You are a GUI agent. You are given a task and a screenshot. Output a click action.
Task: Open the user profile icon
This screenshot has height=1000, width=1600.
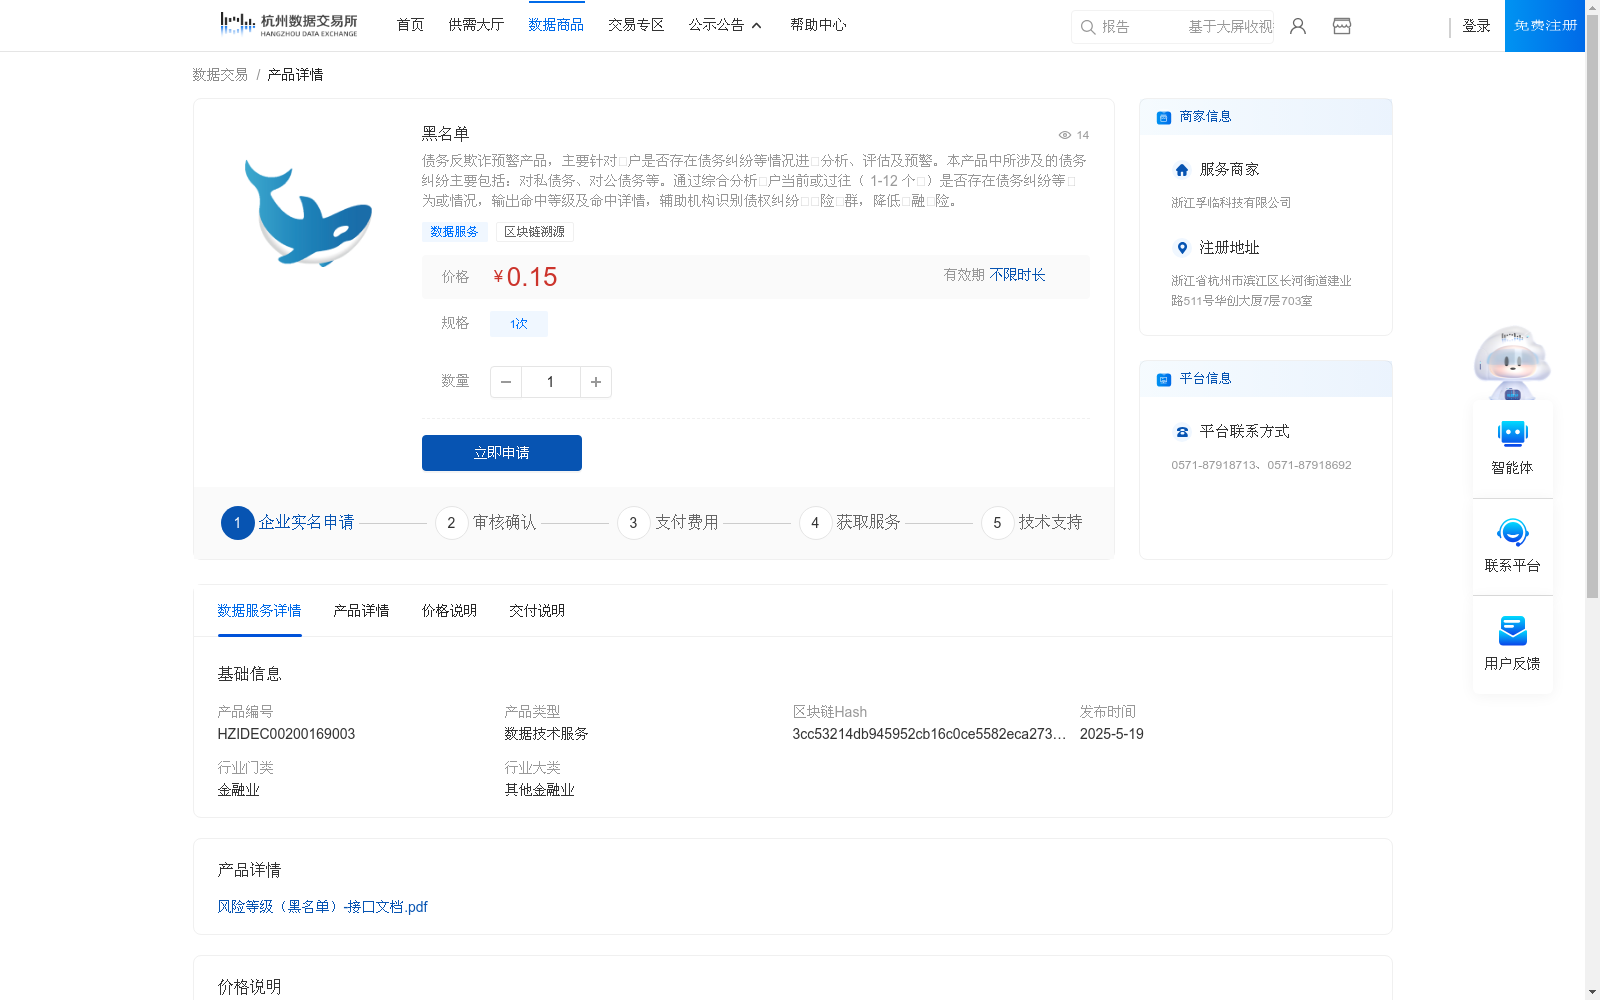click(1298, 26)
